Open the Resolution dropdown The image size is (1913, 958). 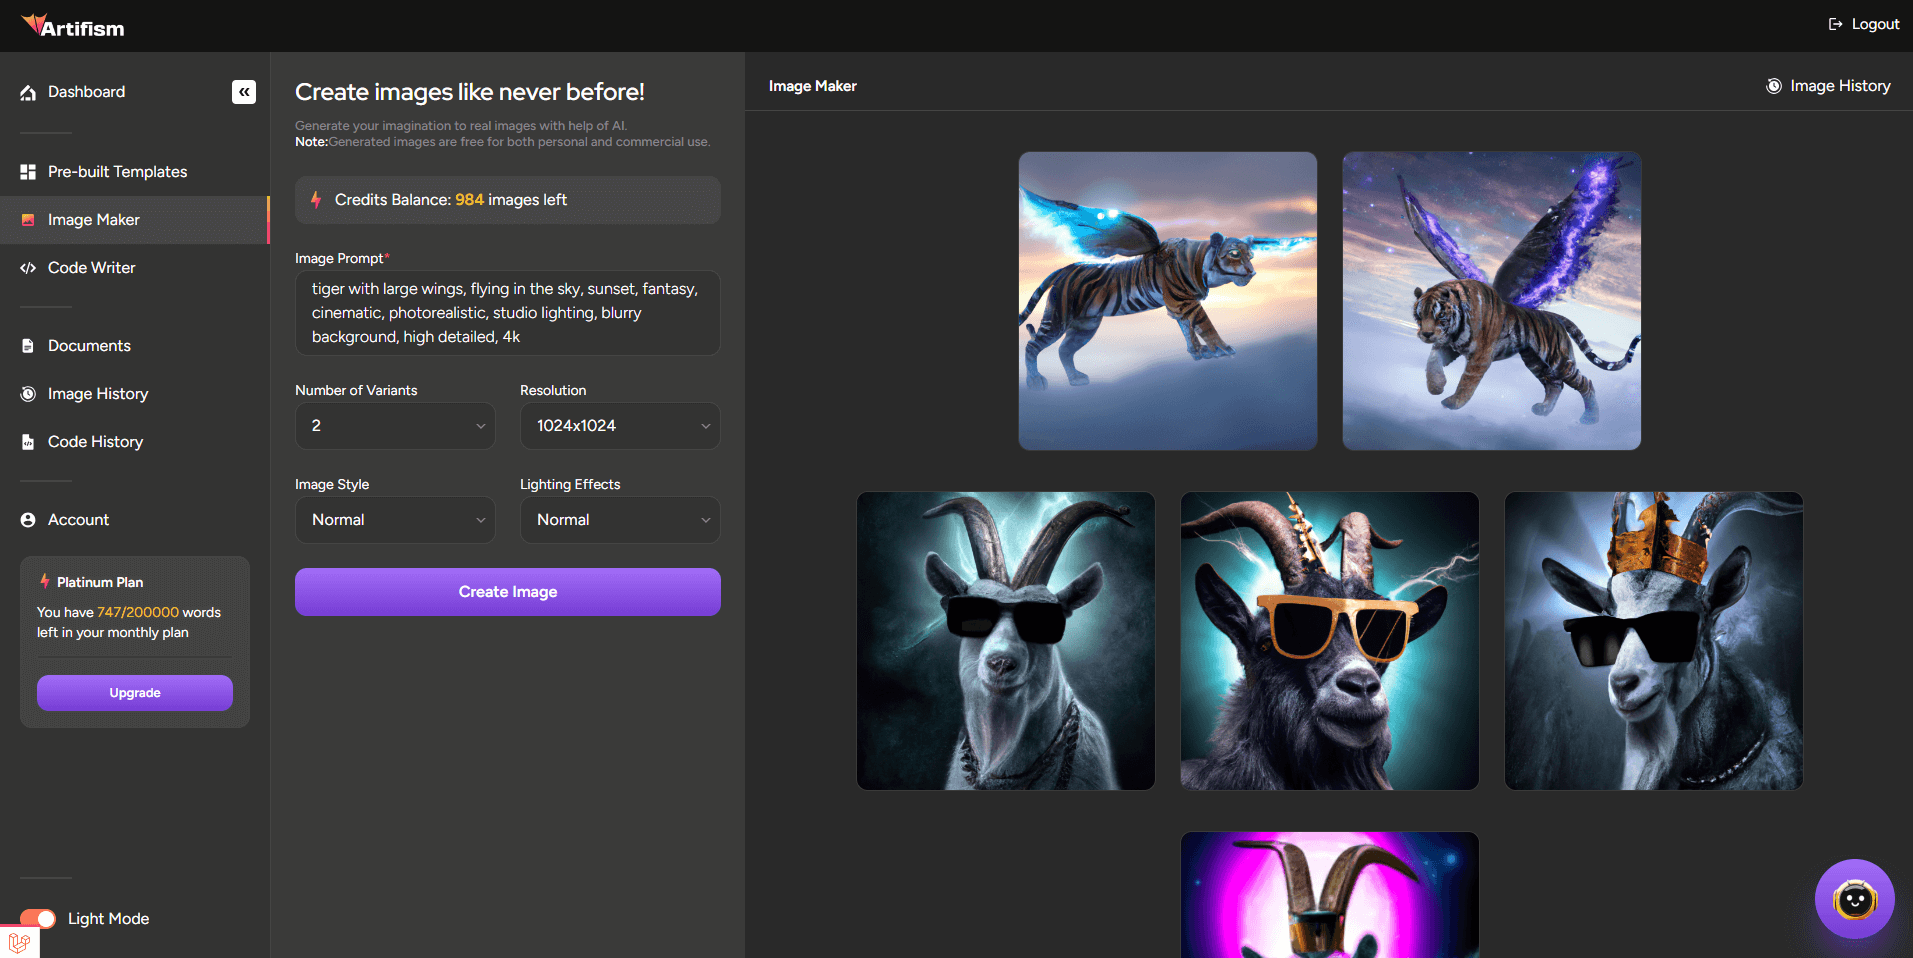[x=620, y=426]
